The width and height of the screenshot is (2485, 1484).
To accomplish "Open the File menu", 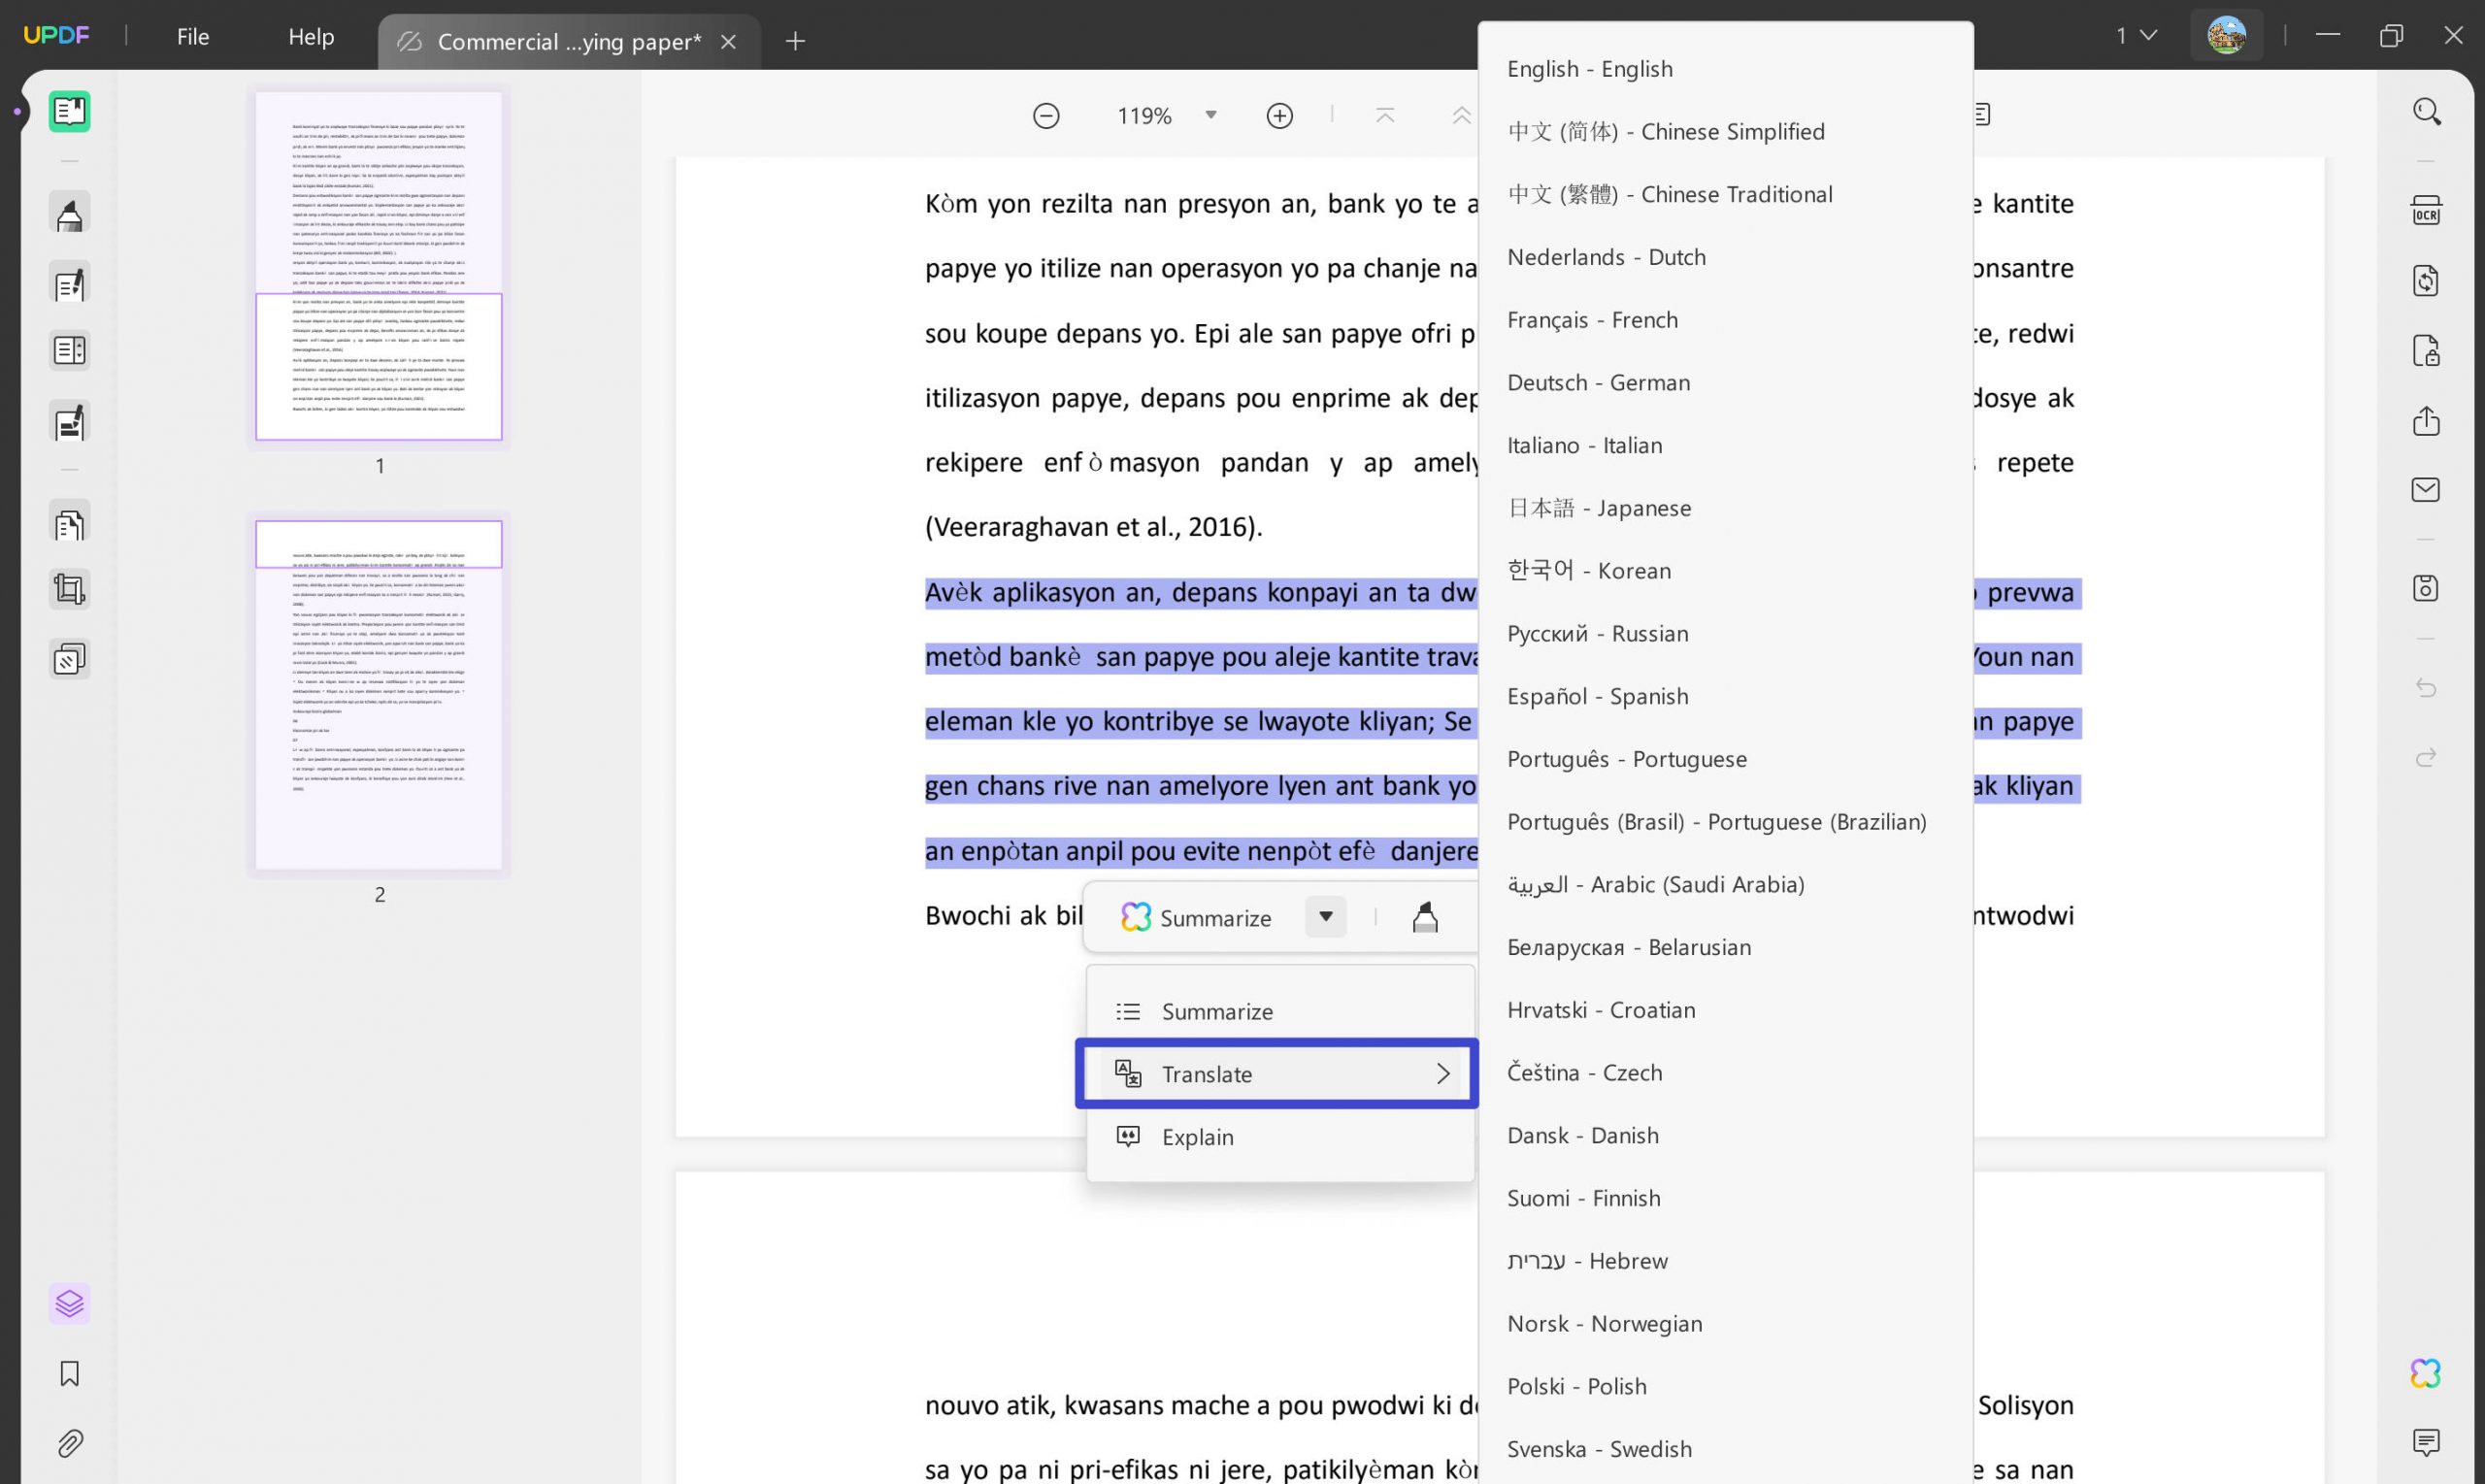I will click(193, 37).
